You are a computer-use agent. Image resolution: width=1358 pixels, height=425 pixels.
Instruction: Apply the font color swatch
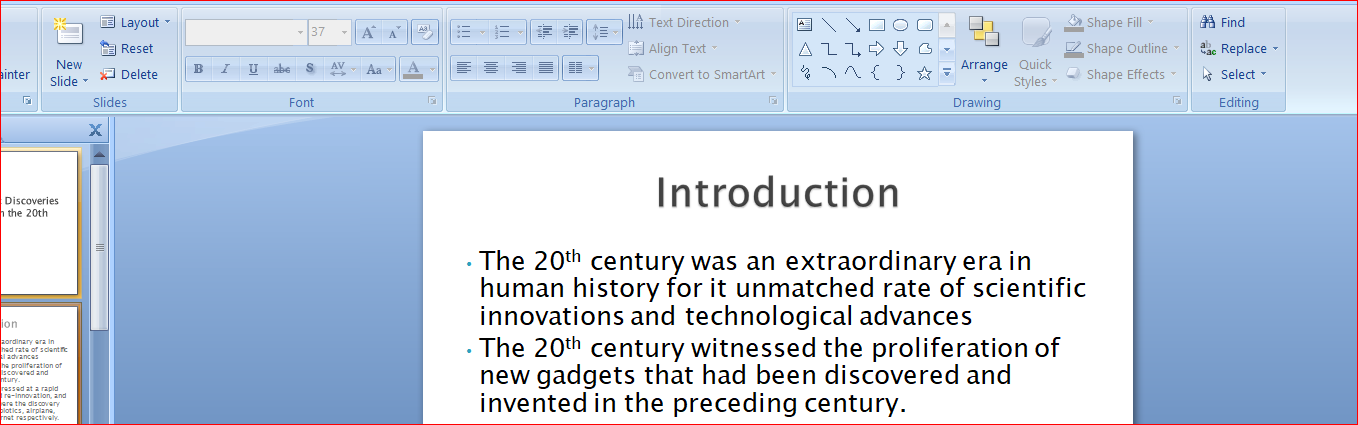(x=412, y=69)
